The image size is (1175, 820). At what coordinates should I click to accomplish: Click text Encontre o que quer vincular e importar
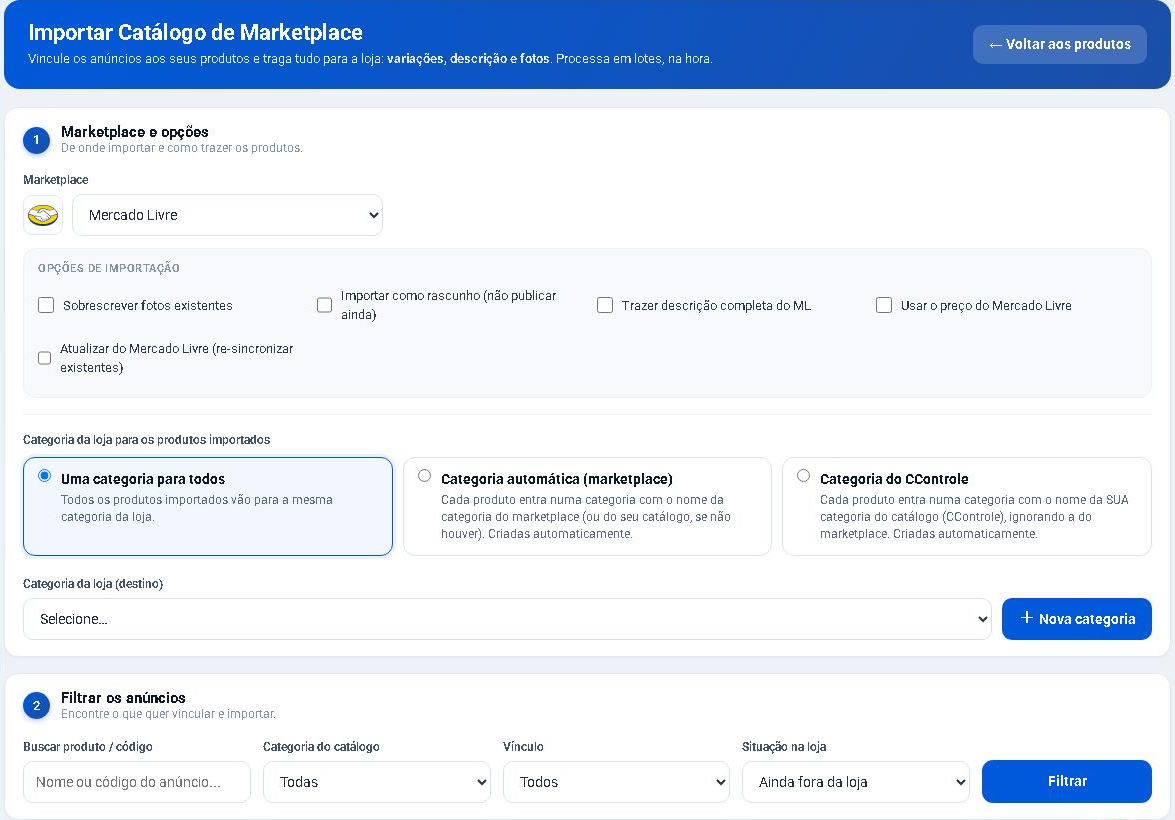[169, 714]
